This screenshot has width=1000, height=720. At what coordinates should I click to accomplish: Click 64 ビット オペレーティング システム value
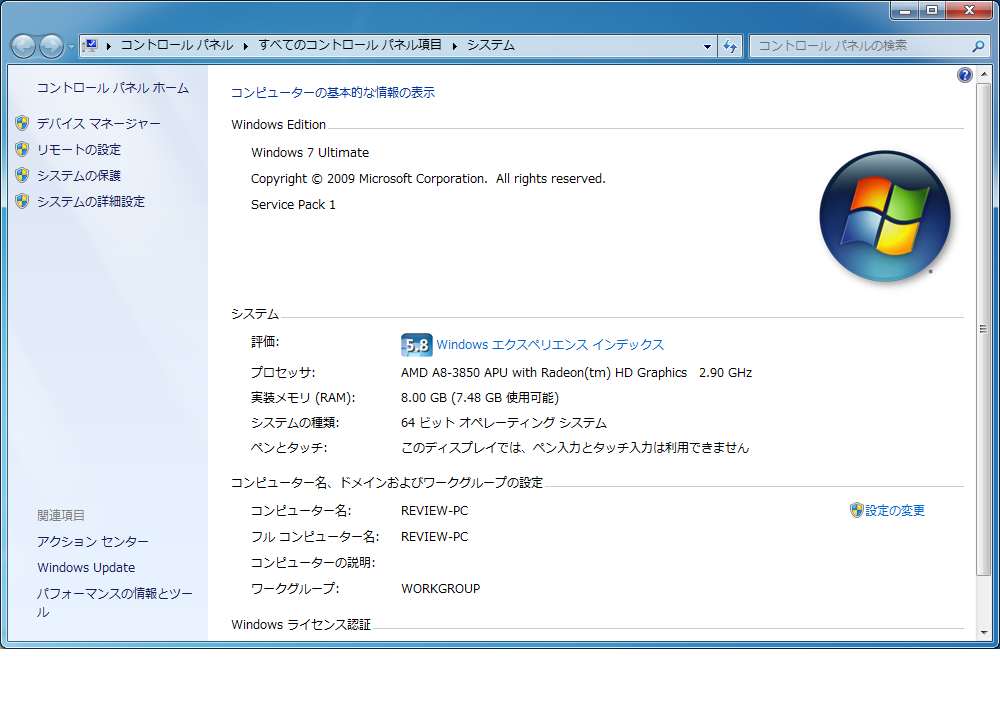coord(504,423)
